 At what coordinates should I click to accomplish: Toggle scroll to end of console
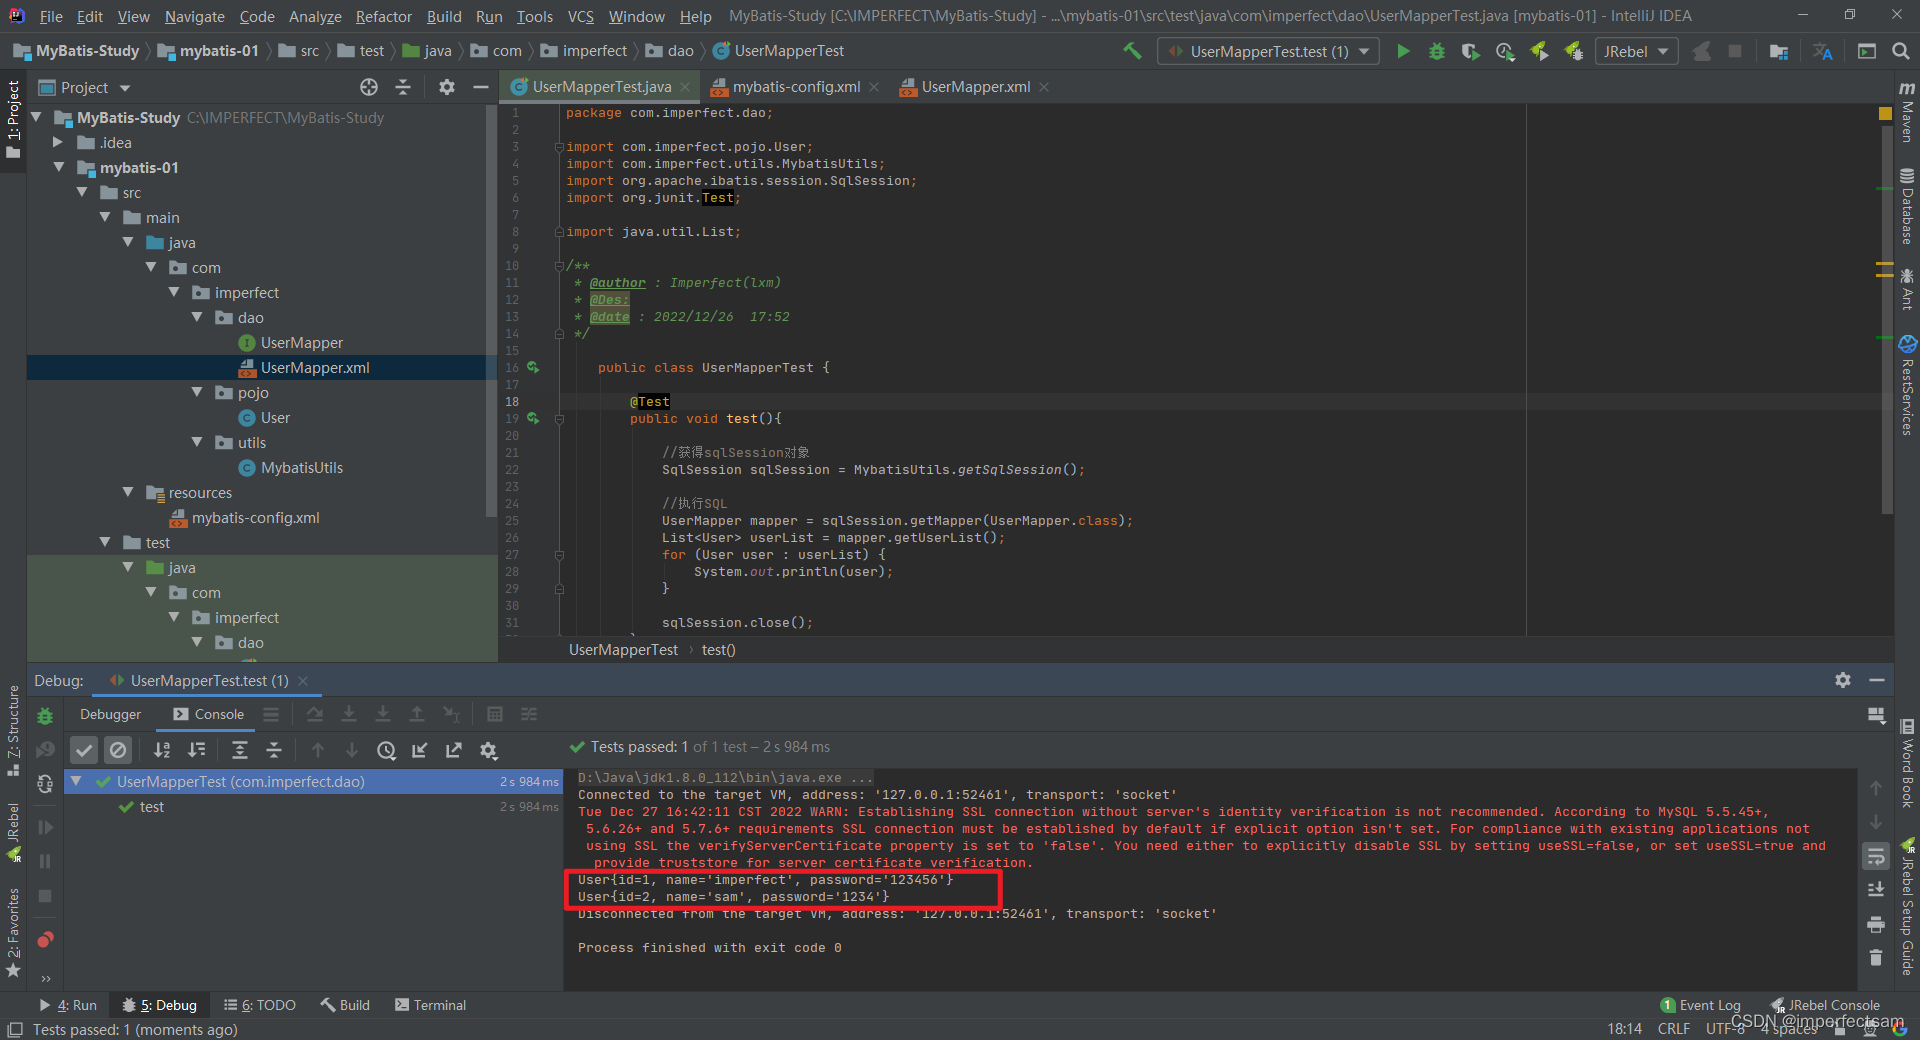coord(1876,890)
